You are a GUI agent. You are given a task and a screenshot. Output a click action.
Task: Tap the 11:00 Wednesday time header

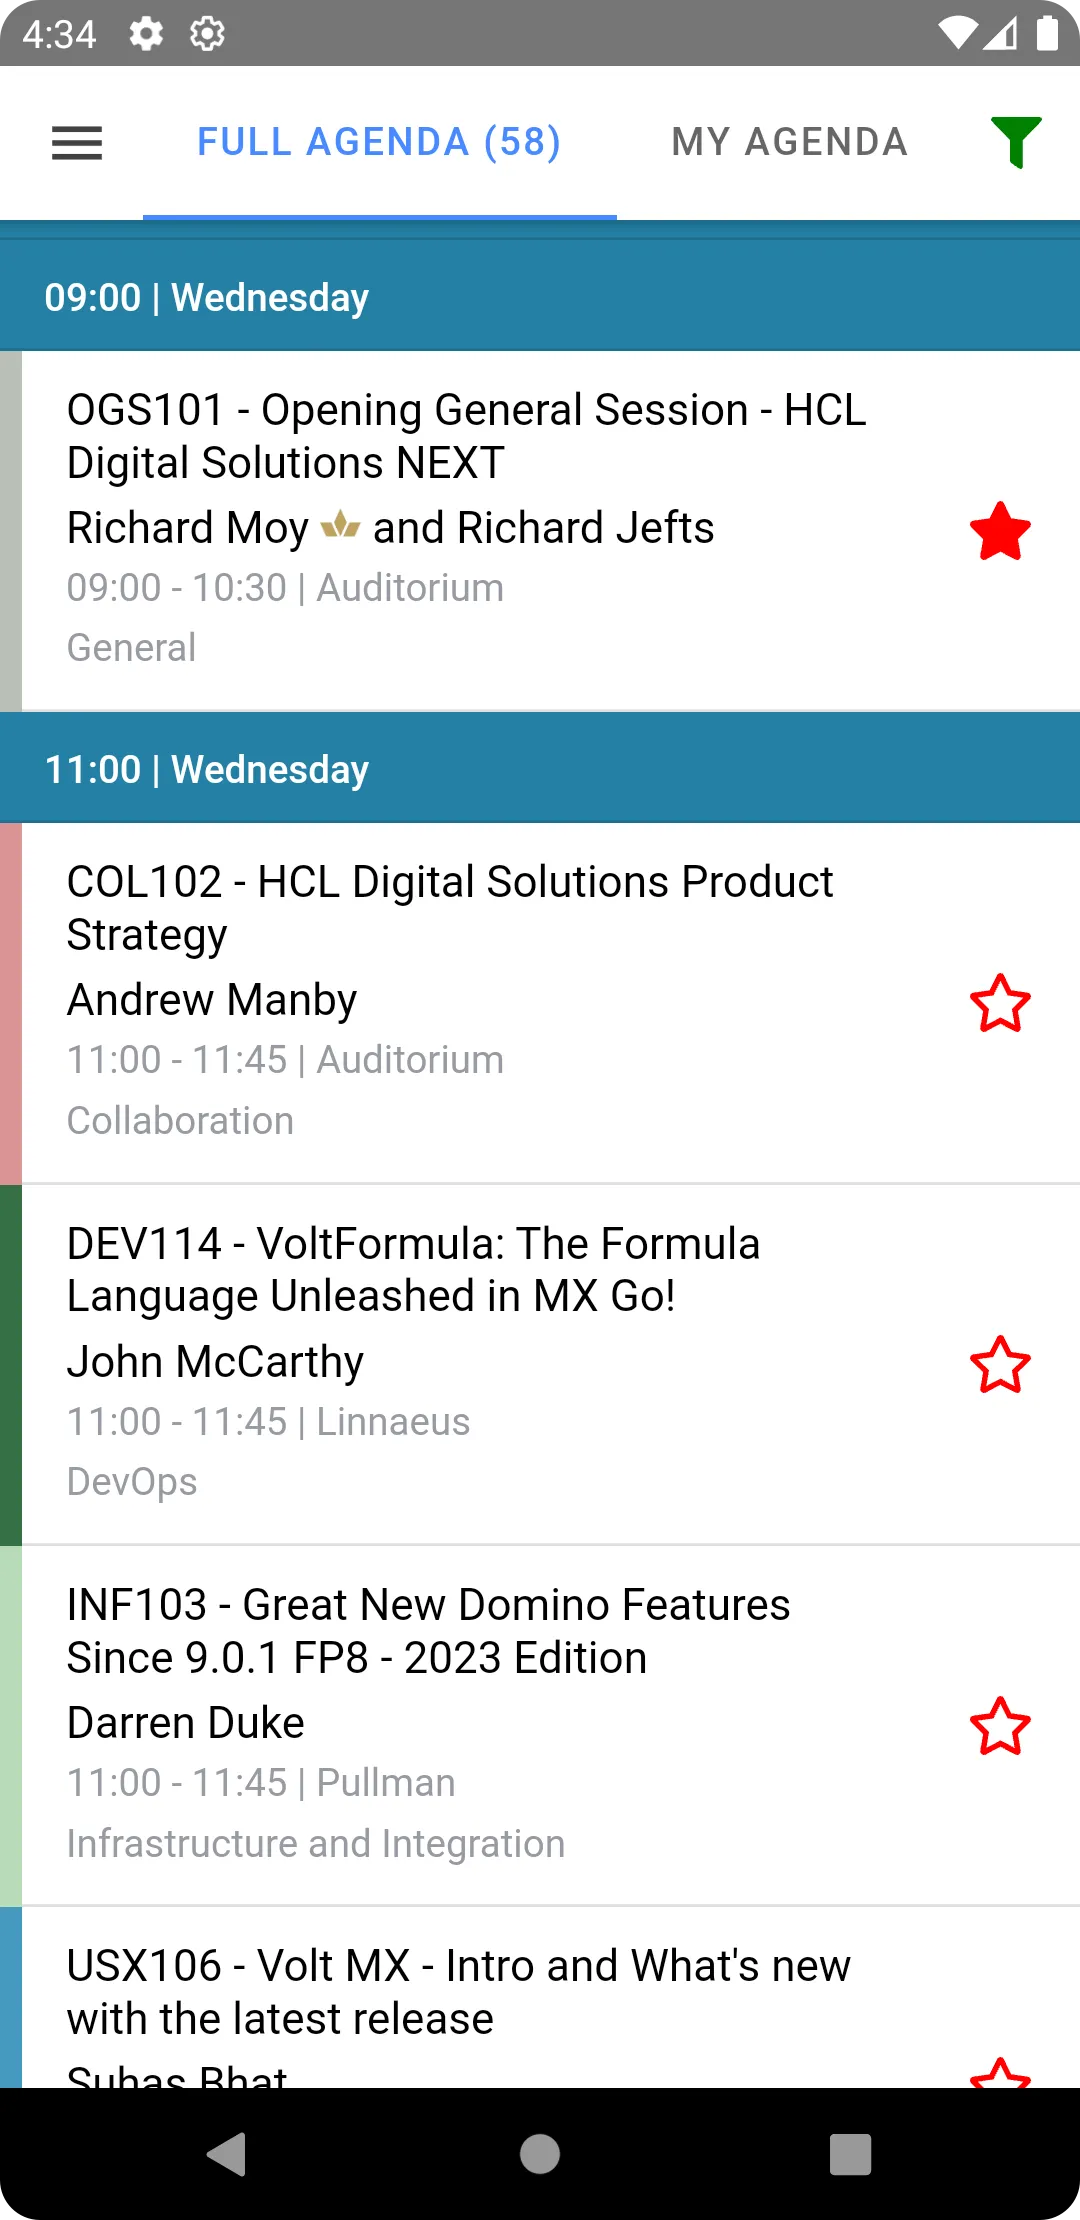pyautogui.click(x=540, y=769)
